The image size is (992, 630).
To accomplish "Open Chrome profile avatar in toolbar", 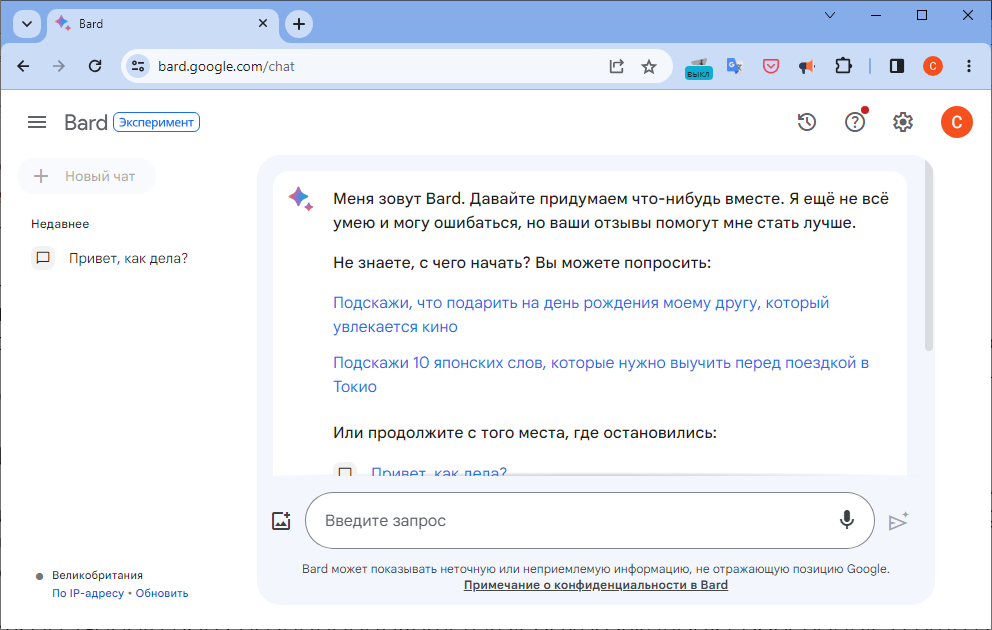I will tap(933, 66).
